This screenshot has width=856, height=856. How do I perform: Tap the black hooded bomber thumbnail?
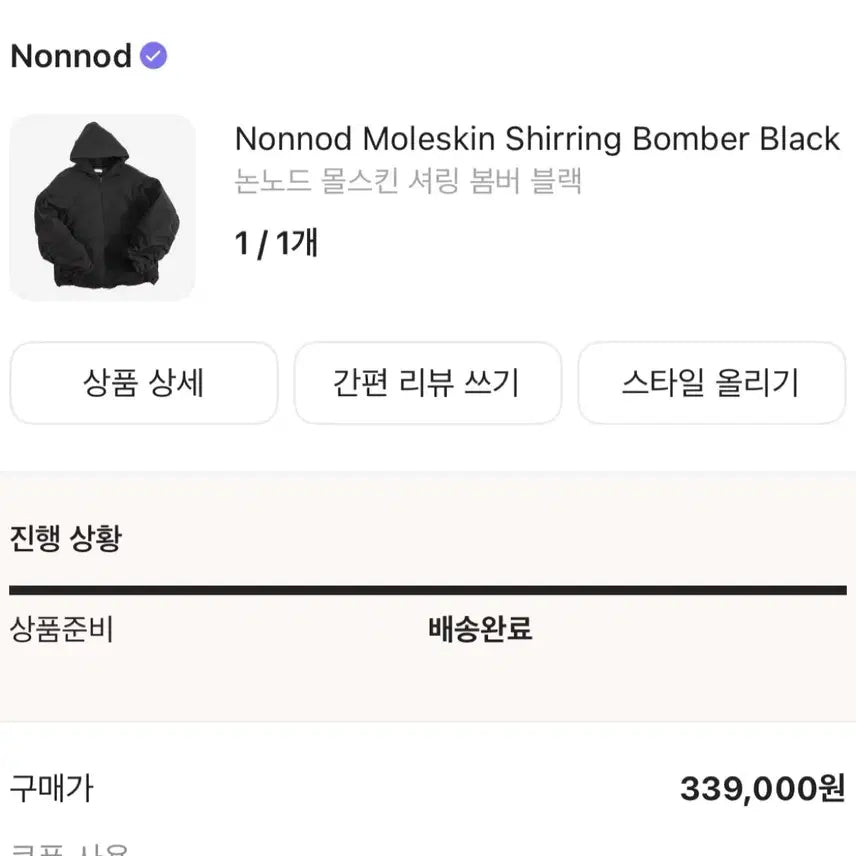click(x=102, y=207)
